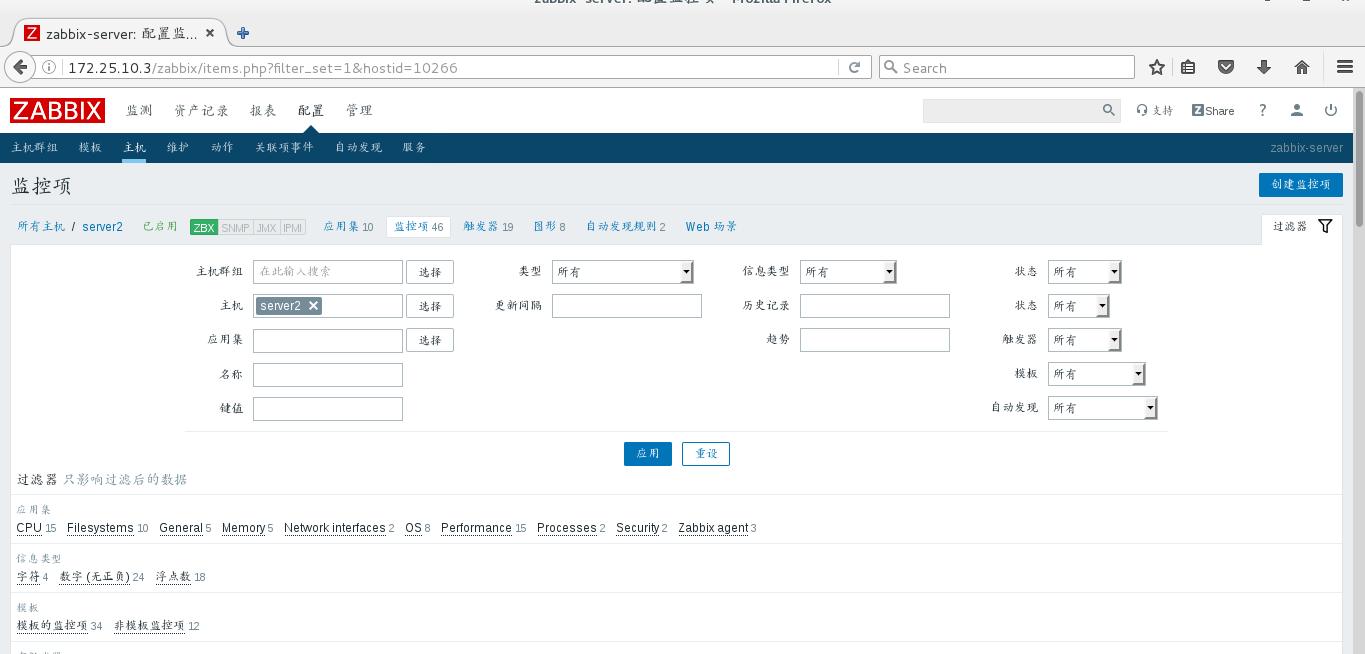Open the downloads arrow icon
The height and width of the screenshot is (654, 1365).
(x=1263, y=67)
